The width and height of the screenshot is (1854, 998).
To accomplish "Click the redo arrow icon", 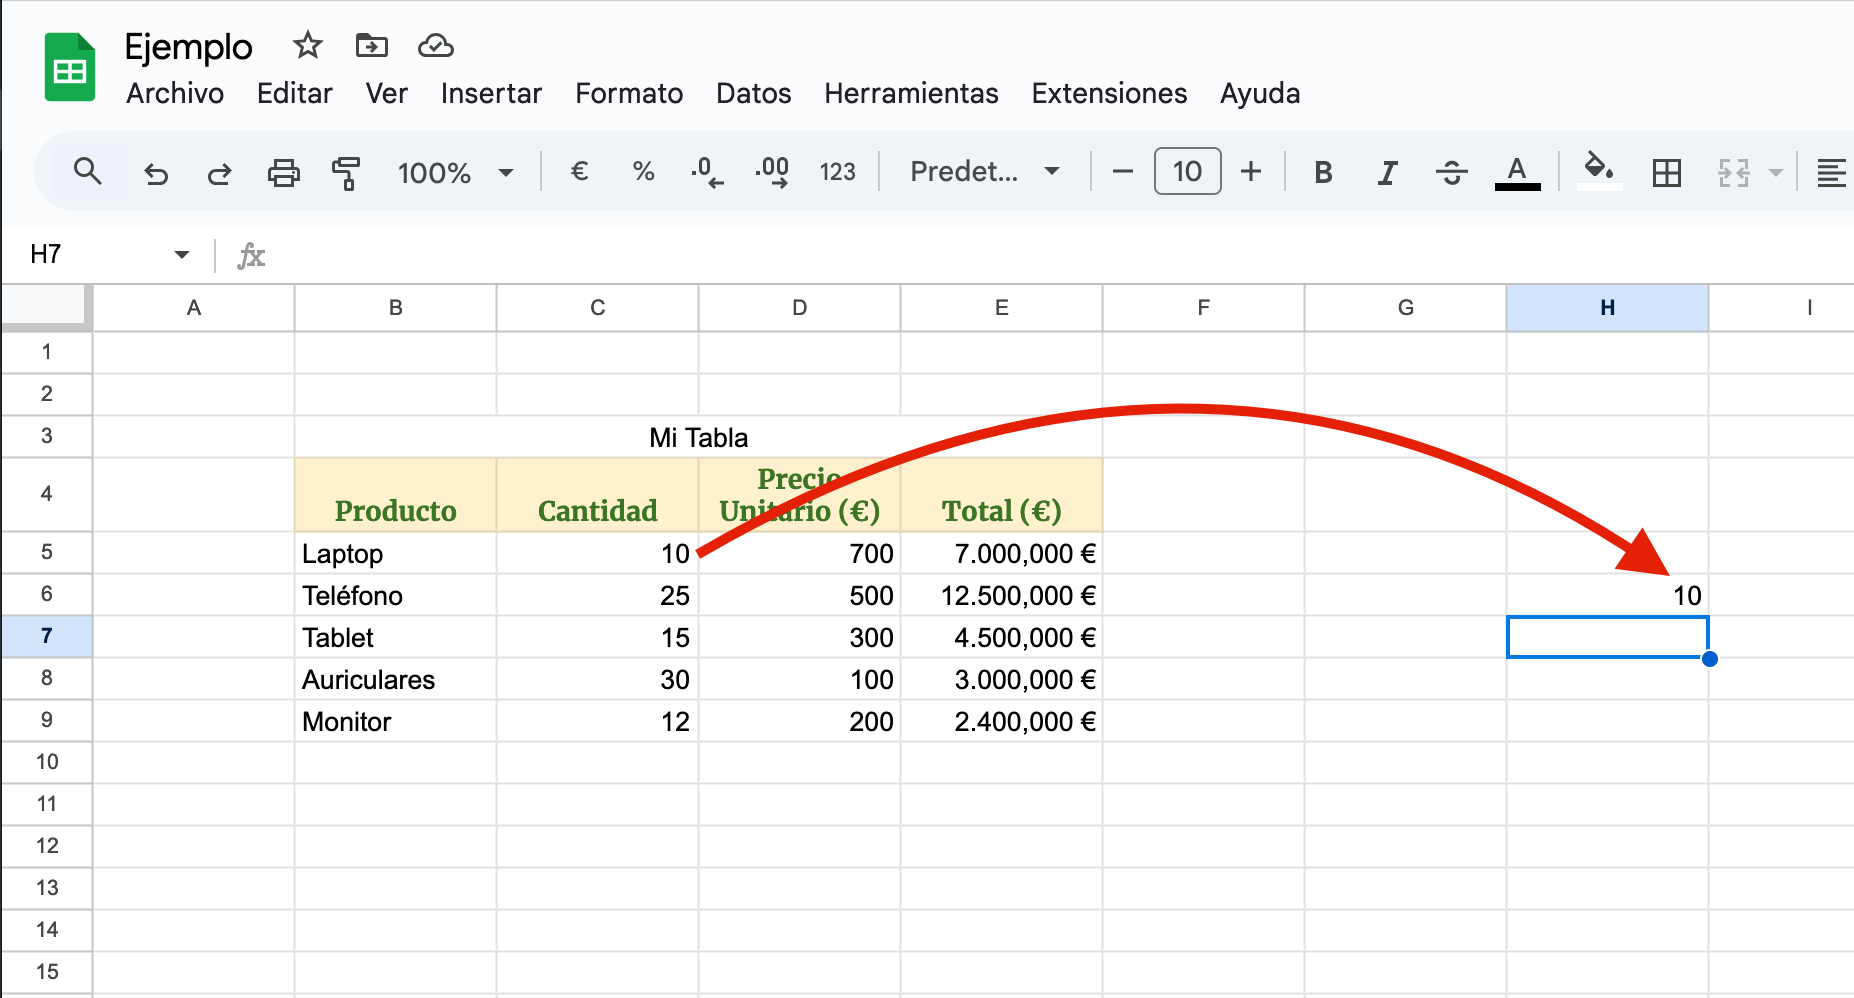I will 219,173.
